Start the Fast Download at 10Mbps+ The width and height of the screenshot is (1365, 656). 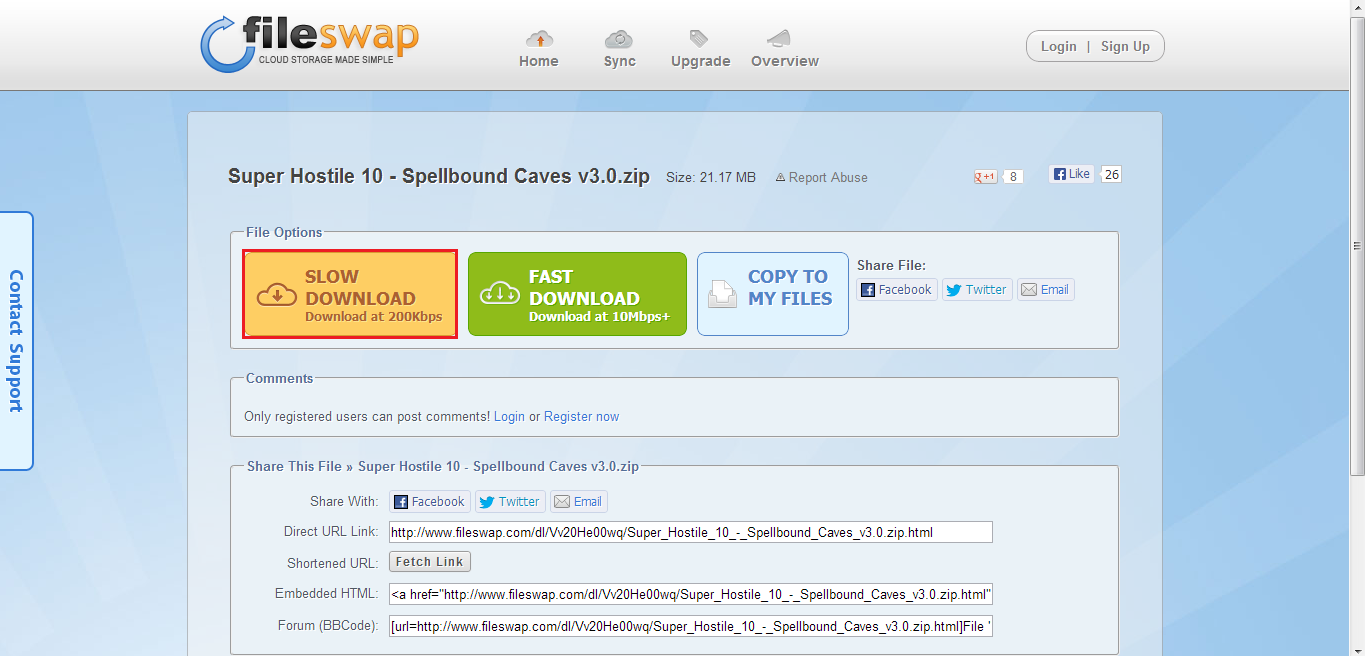tap(577, 294)
